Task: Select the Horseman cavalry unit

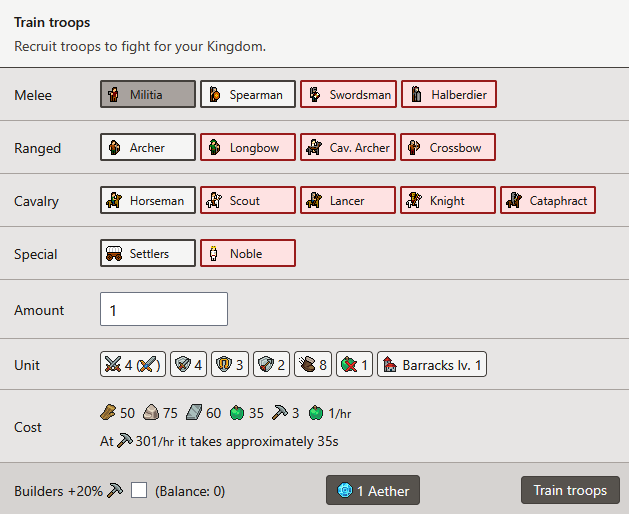Action: (x=148, y=200)
